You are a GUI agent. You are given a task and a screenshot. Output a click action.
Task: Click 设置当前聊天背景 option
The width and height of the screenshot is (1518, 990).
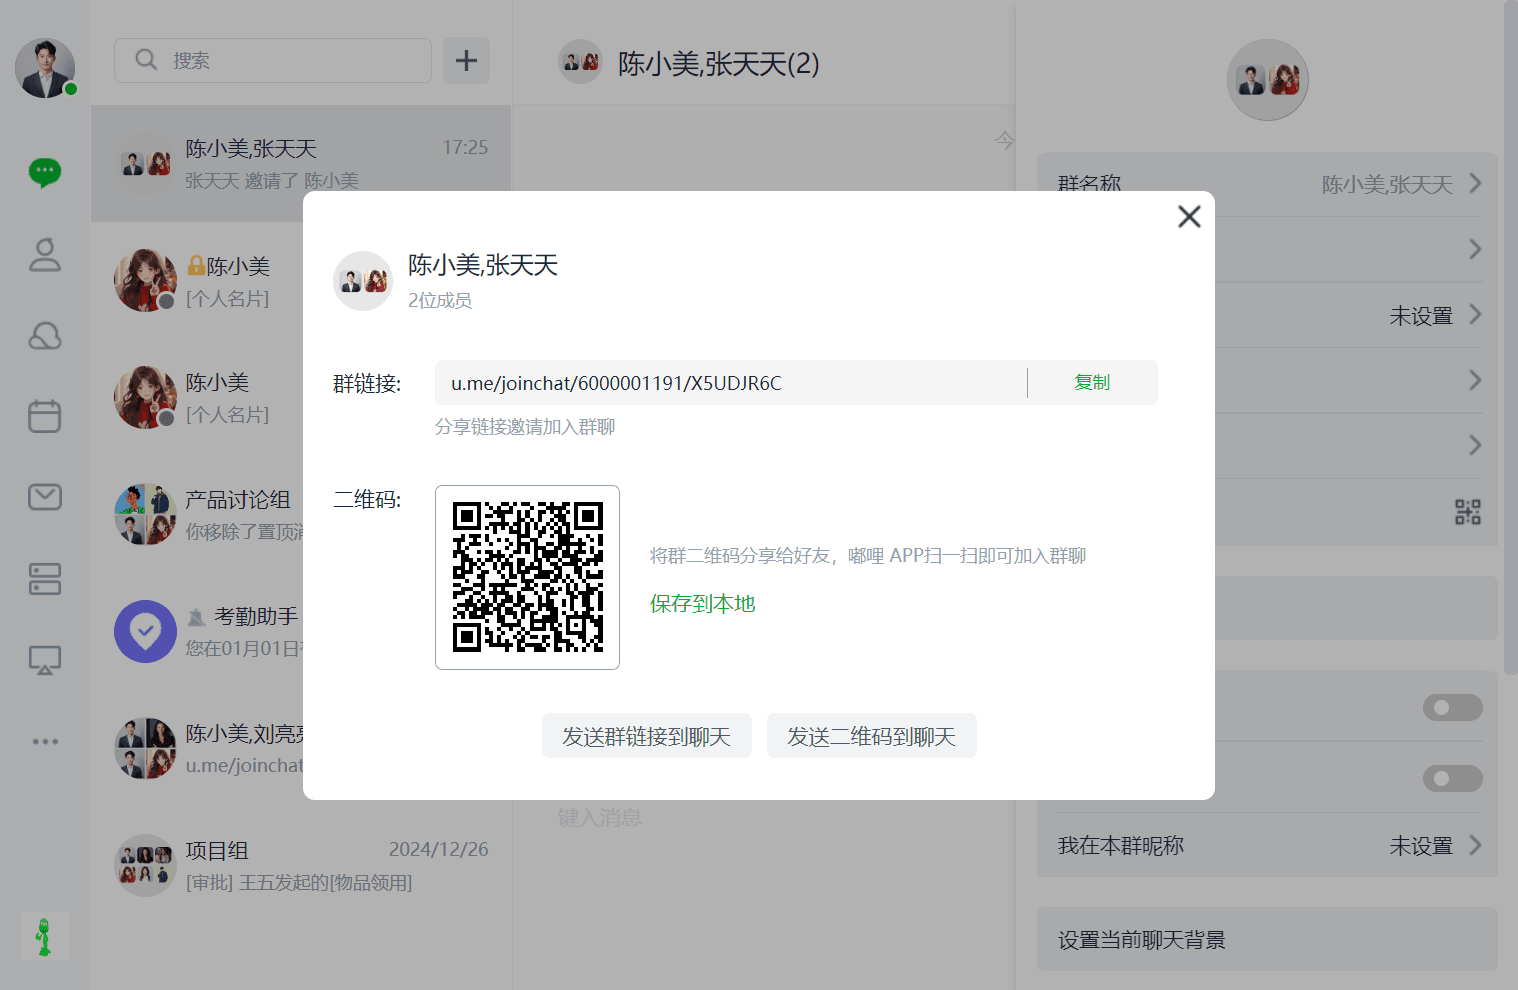1267,939
